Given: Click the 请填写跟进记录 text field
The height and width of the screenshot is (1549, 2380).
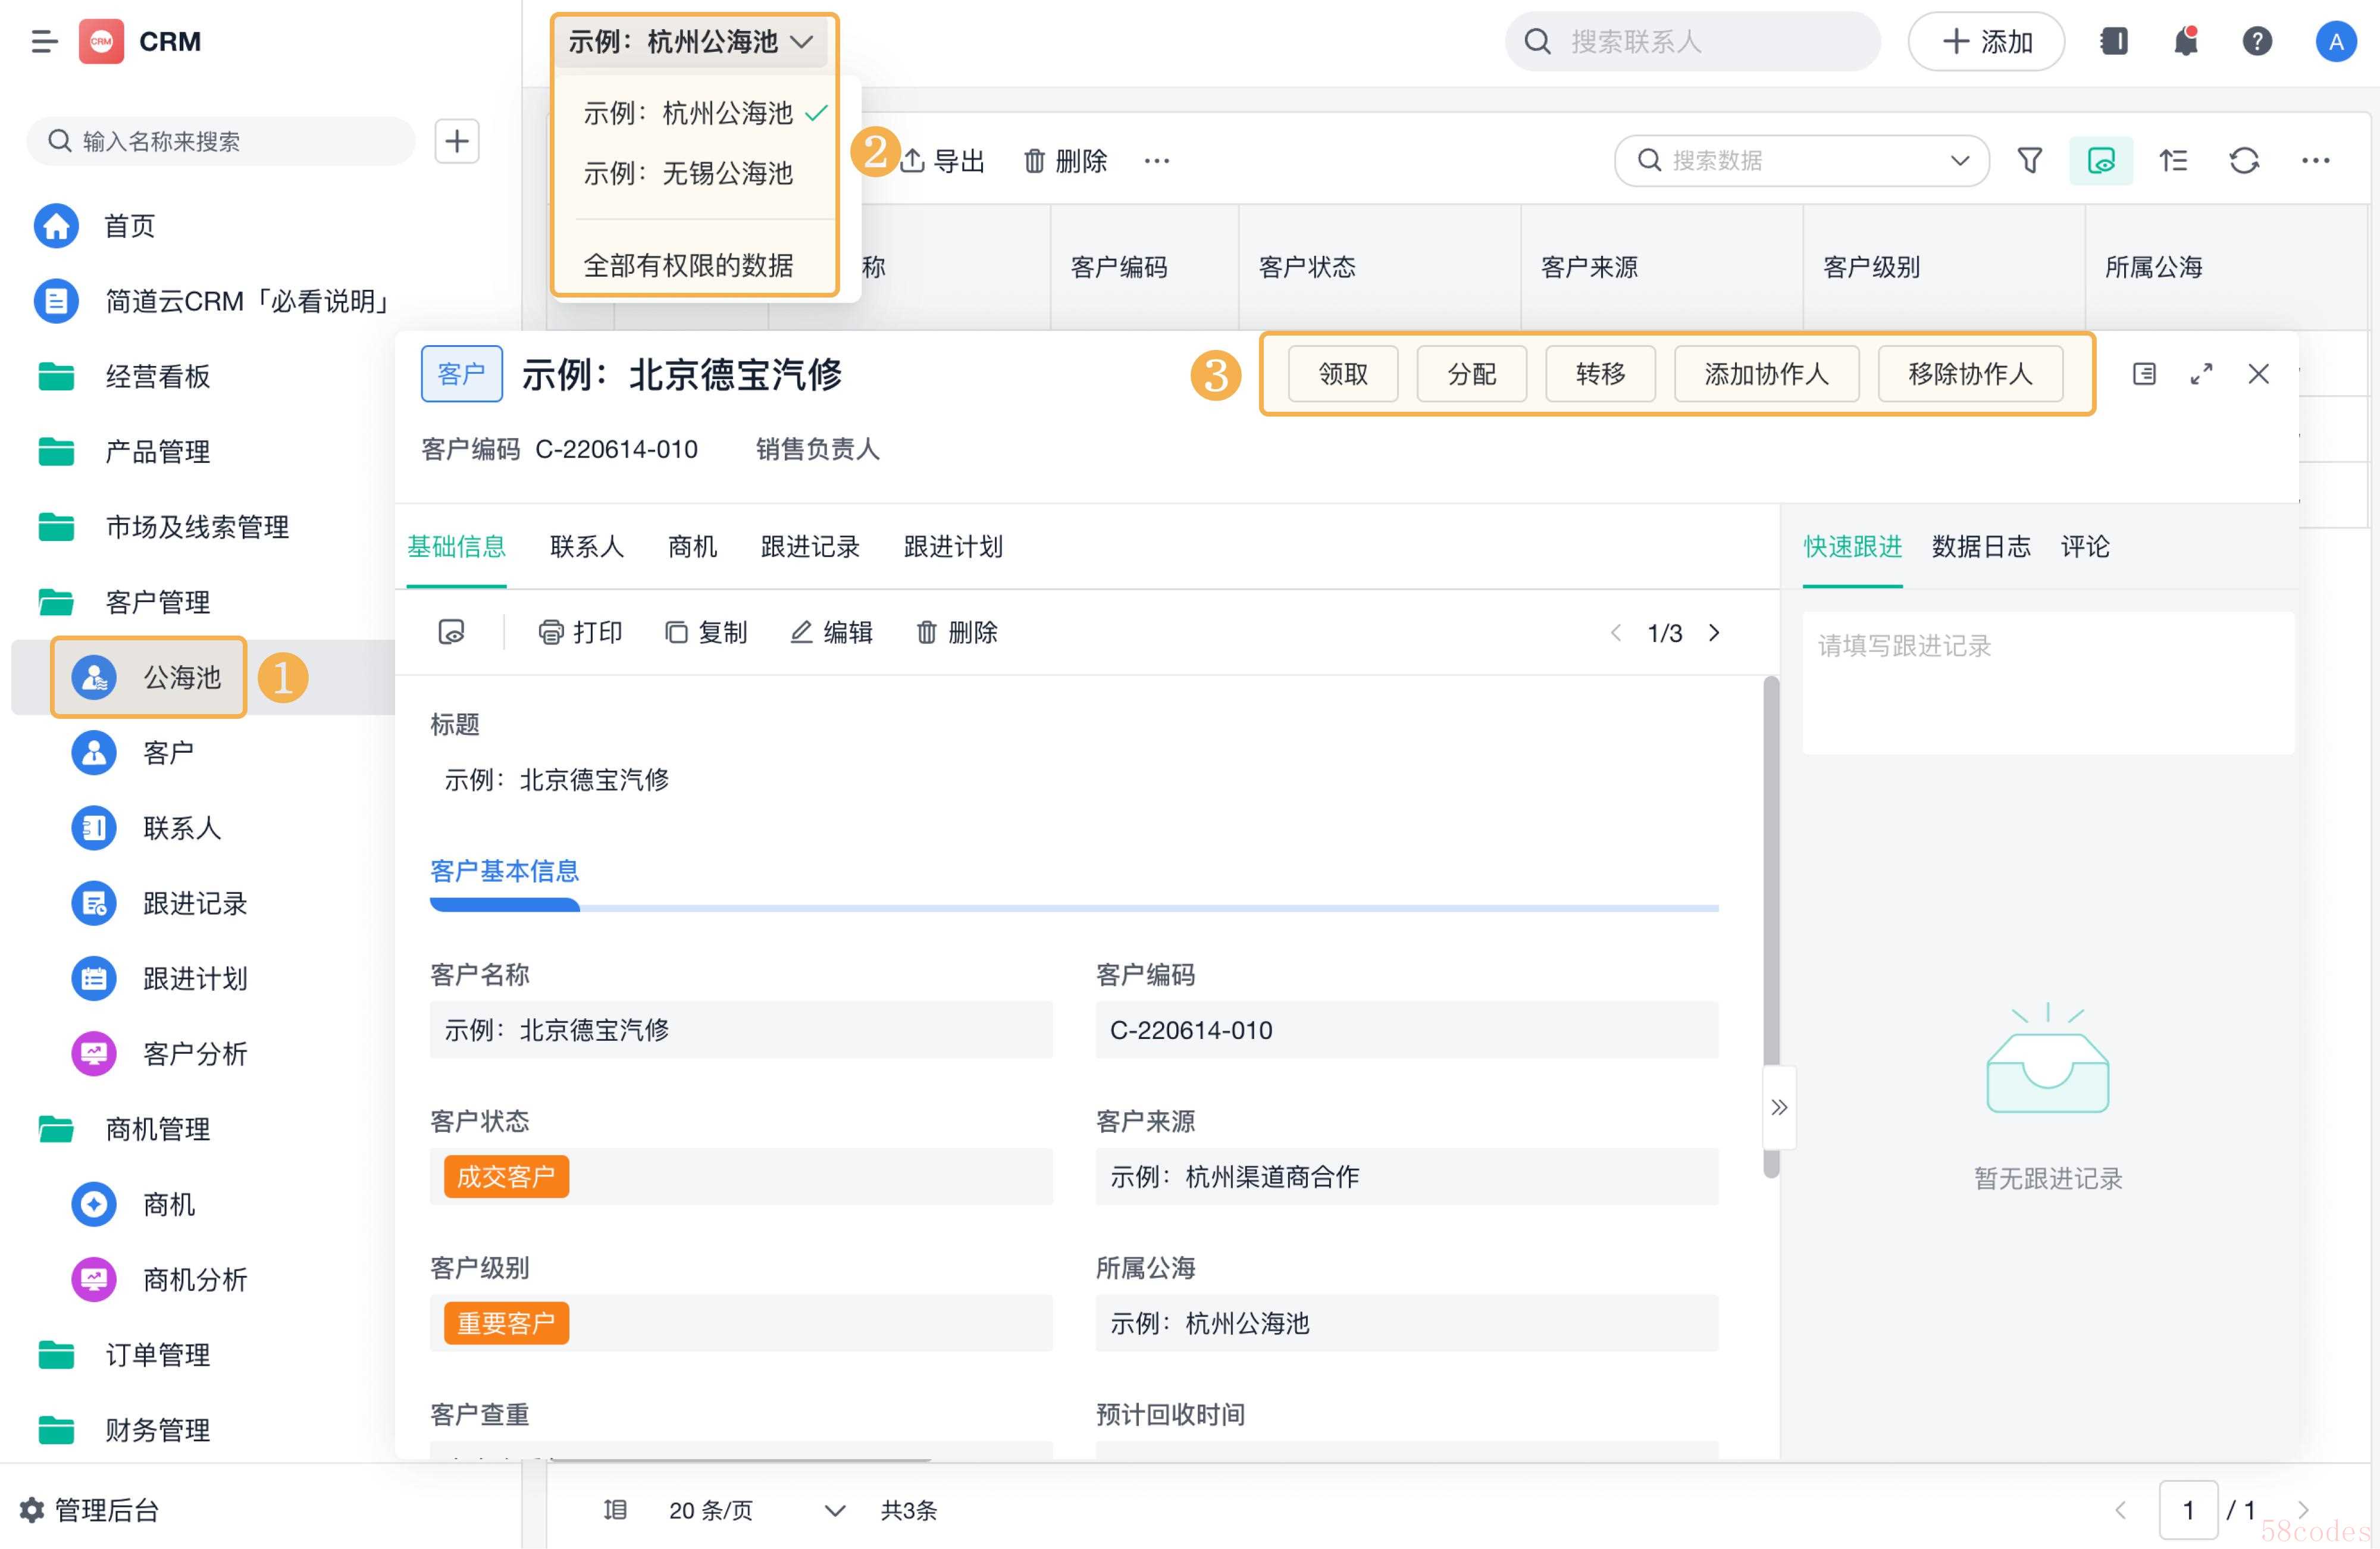Looking at the screenshot, I should tap(2047, 682).
